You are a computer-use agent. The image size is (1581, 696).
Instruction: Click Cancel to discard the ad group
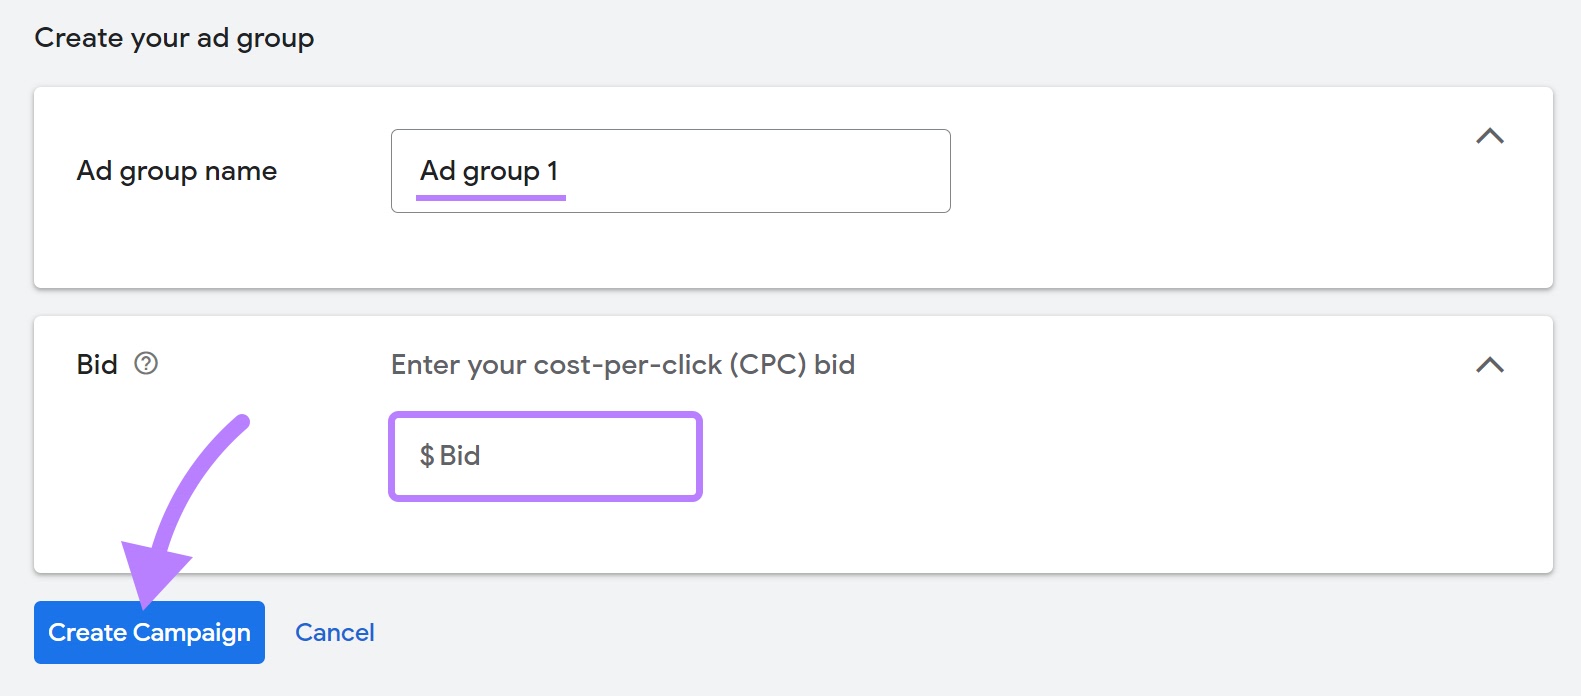[x=334, y=632]
